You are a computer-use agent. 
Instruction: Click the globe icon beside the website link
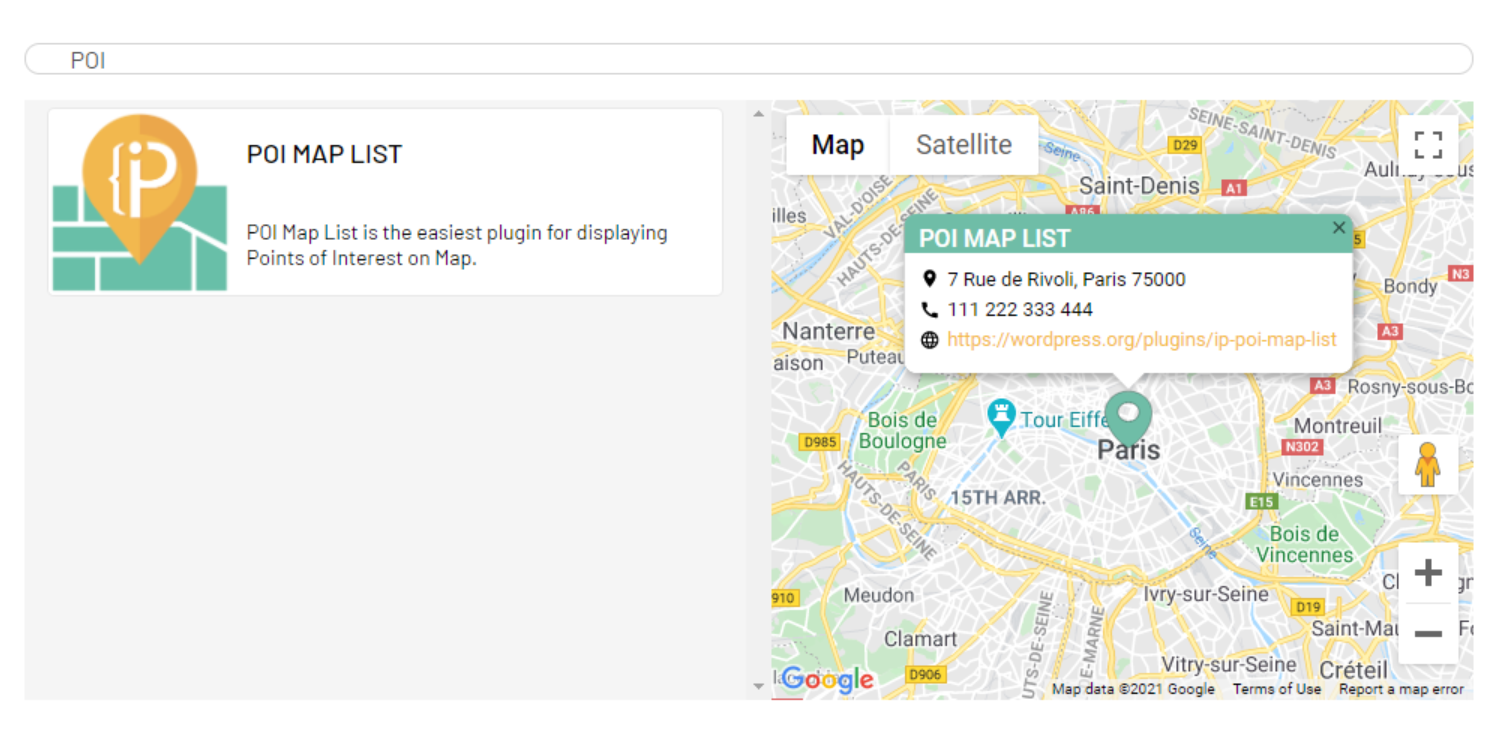(x=930, y=340)
